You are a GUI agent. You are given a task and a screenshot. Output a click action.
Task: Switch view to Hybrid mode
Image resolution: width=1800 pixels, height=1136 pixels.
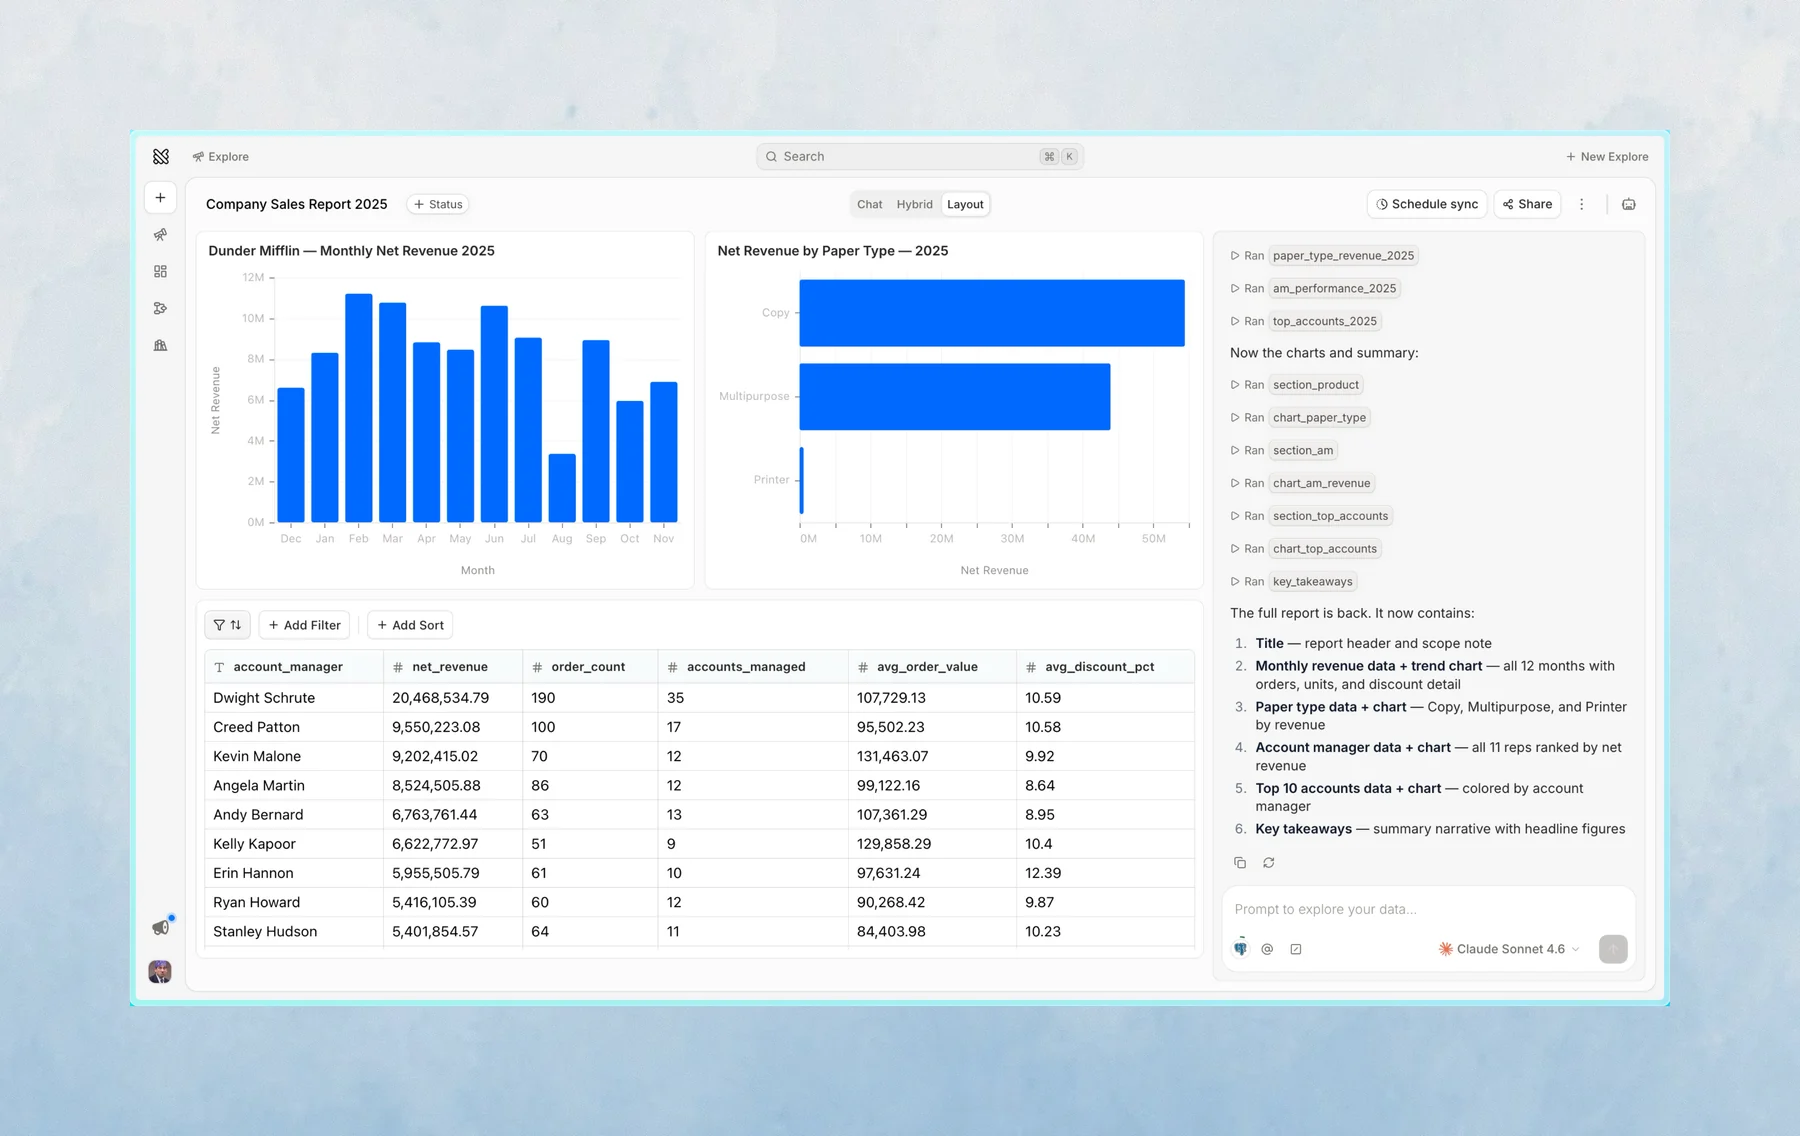tap(914, 204)
